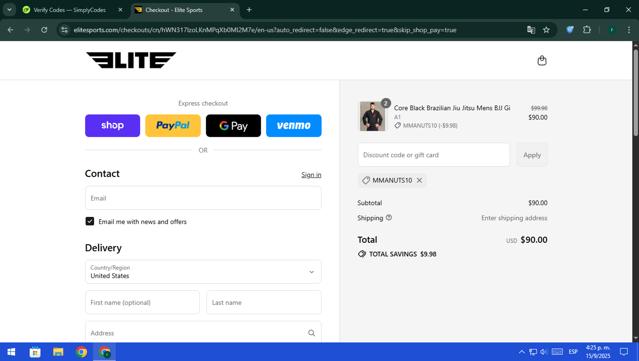Choose Google Pay express checkout
Screen dimensions: 639x361
[233, 125]
